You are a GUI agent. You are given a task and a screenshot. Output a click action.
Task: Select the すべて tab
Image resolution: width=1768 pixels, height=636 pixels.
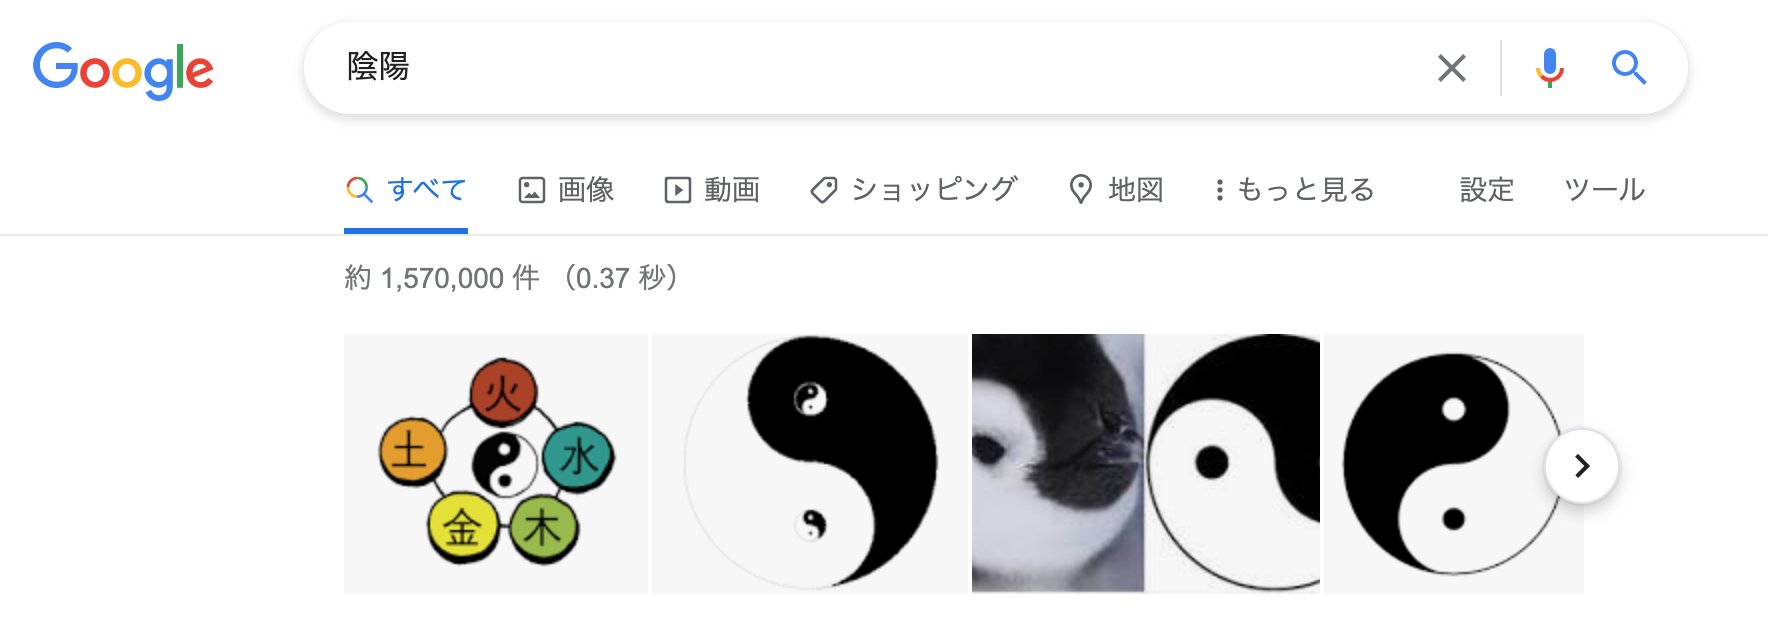[x=406, y=189]
